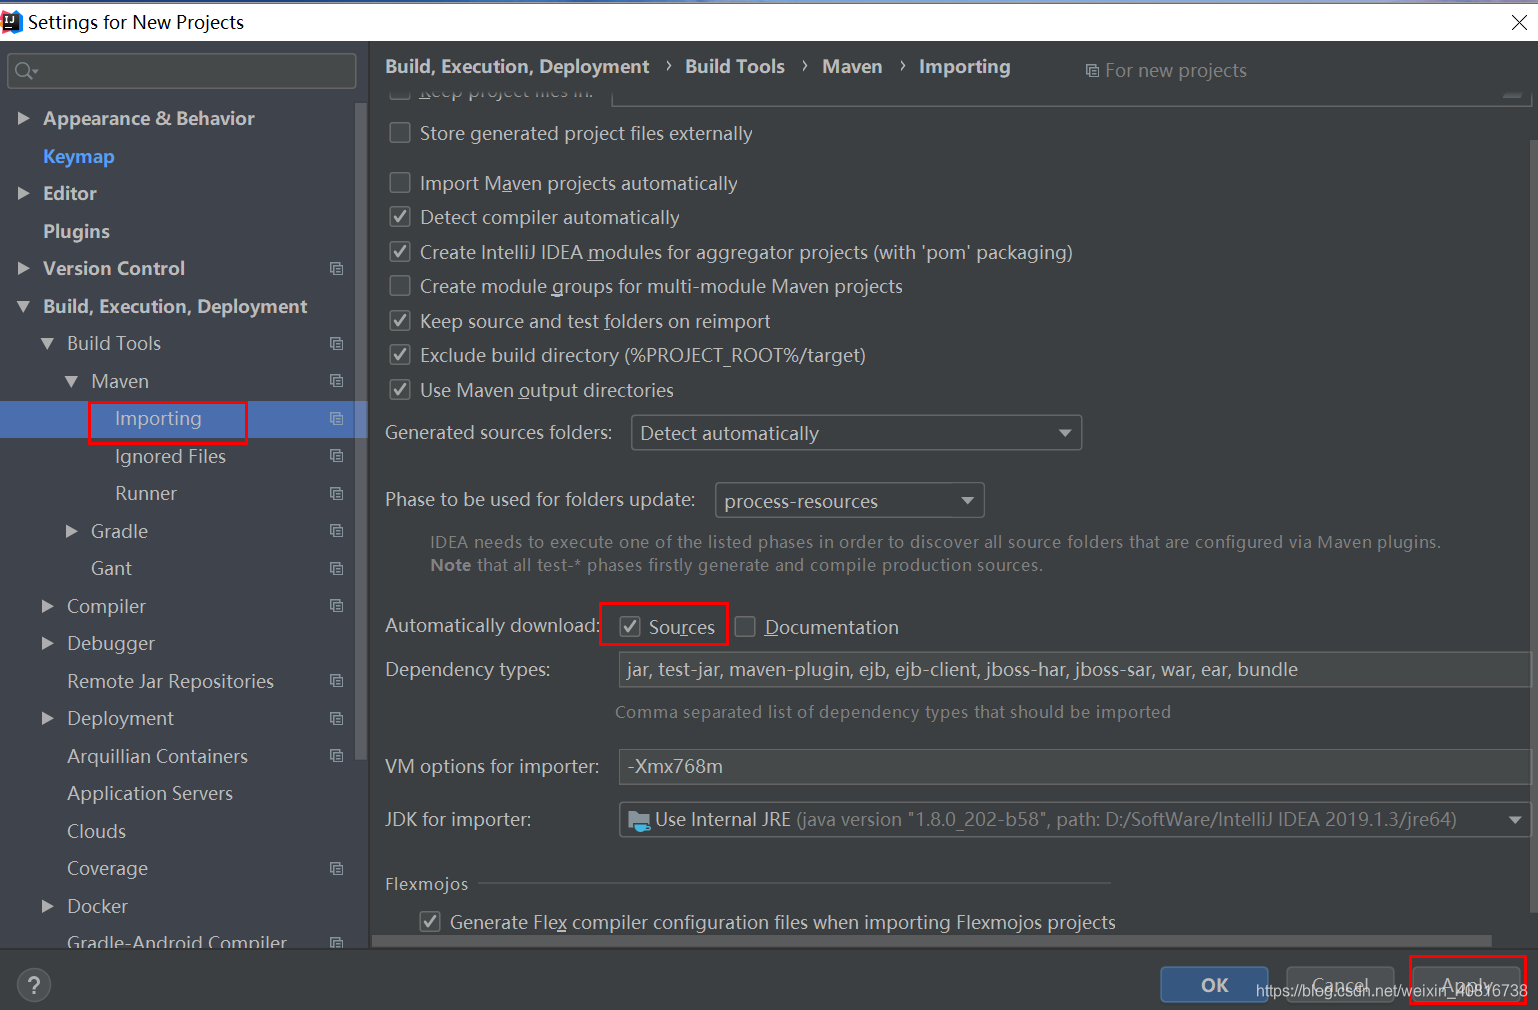The width and height of the screenshot is (1538, 1010).
Task: Click Build, Execution, Deployment breadcrumb
Action: [x=517, y=66]
